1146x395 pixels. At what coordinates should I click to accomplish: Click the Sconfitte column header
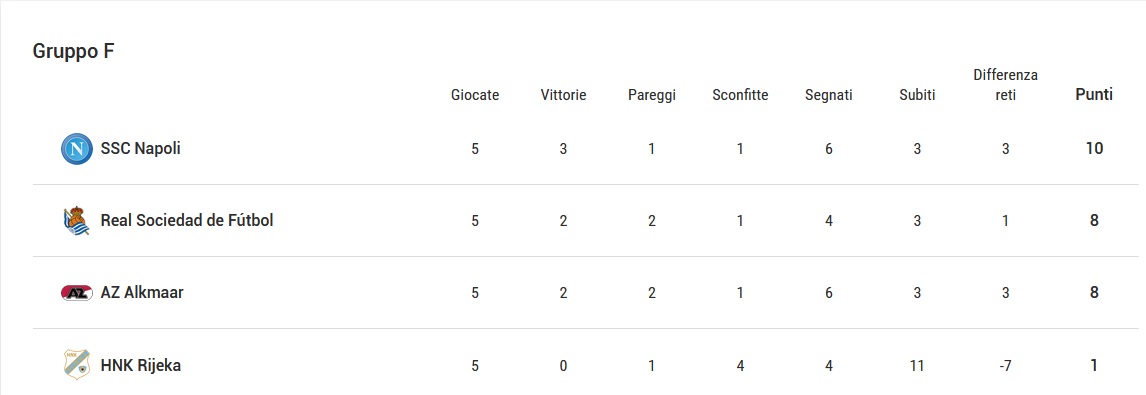(740, 95)
